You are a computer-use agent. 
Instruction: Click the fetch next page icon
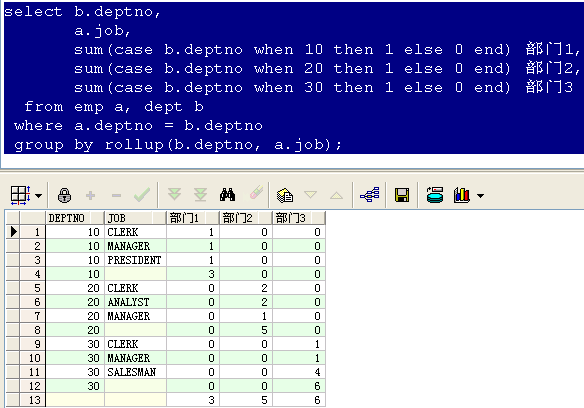coord(174,194)
